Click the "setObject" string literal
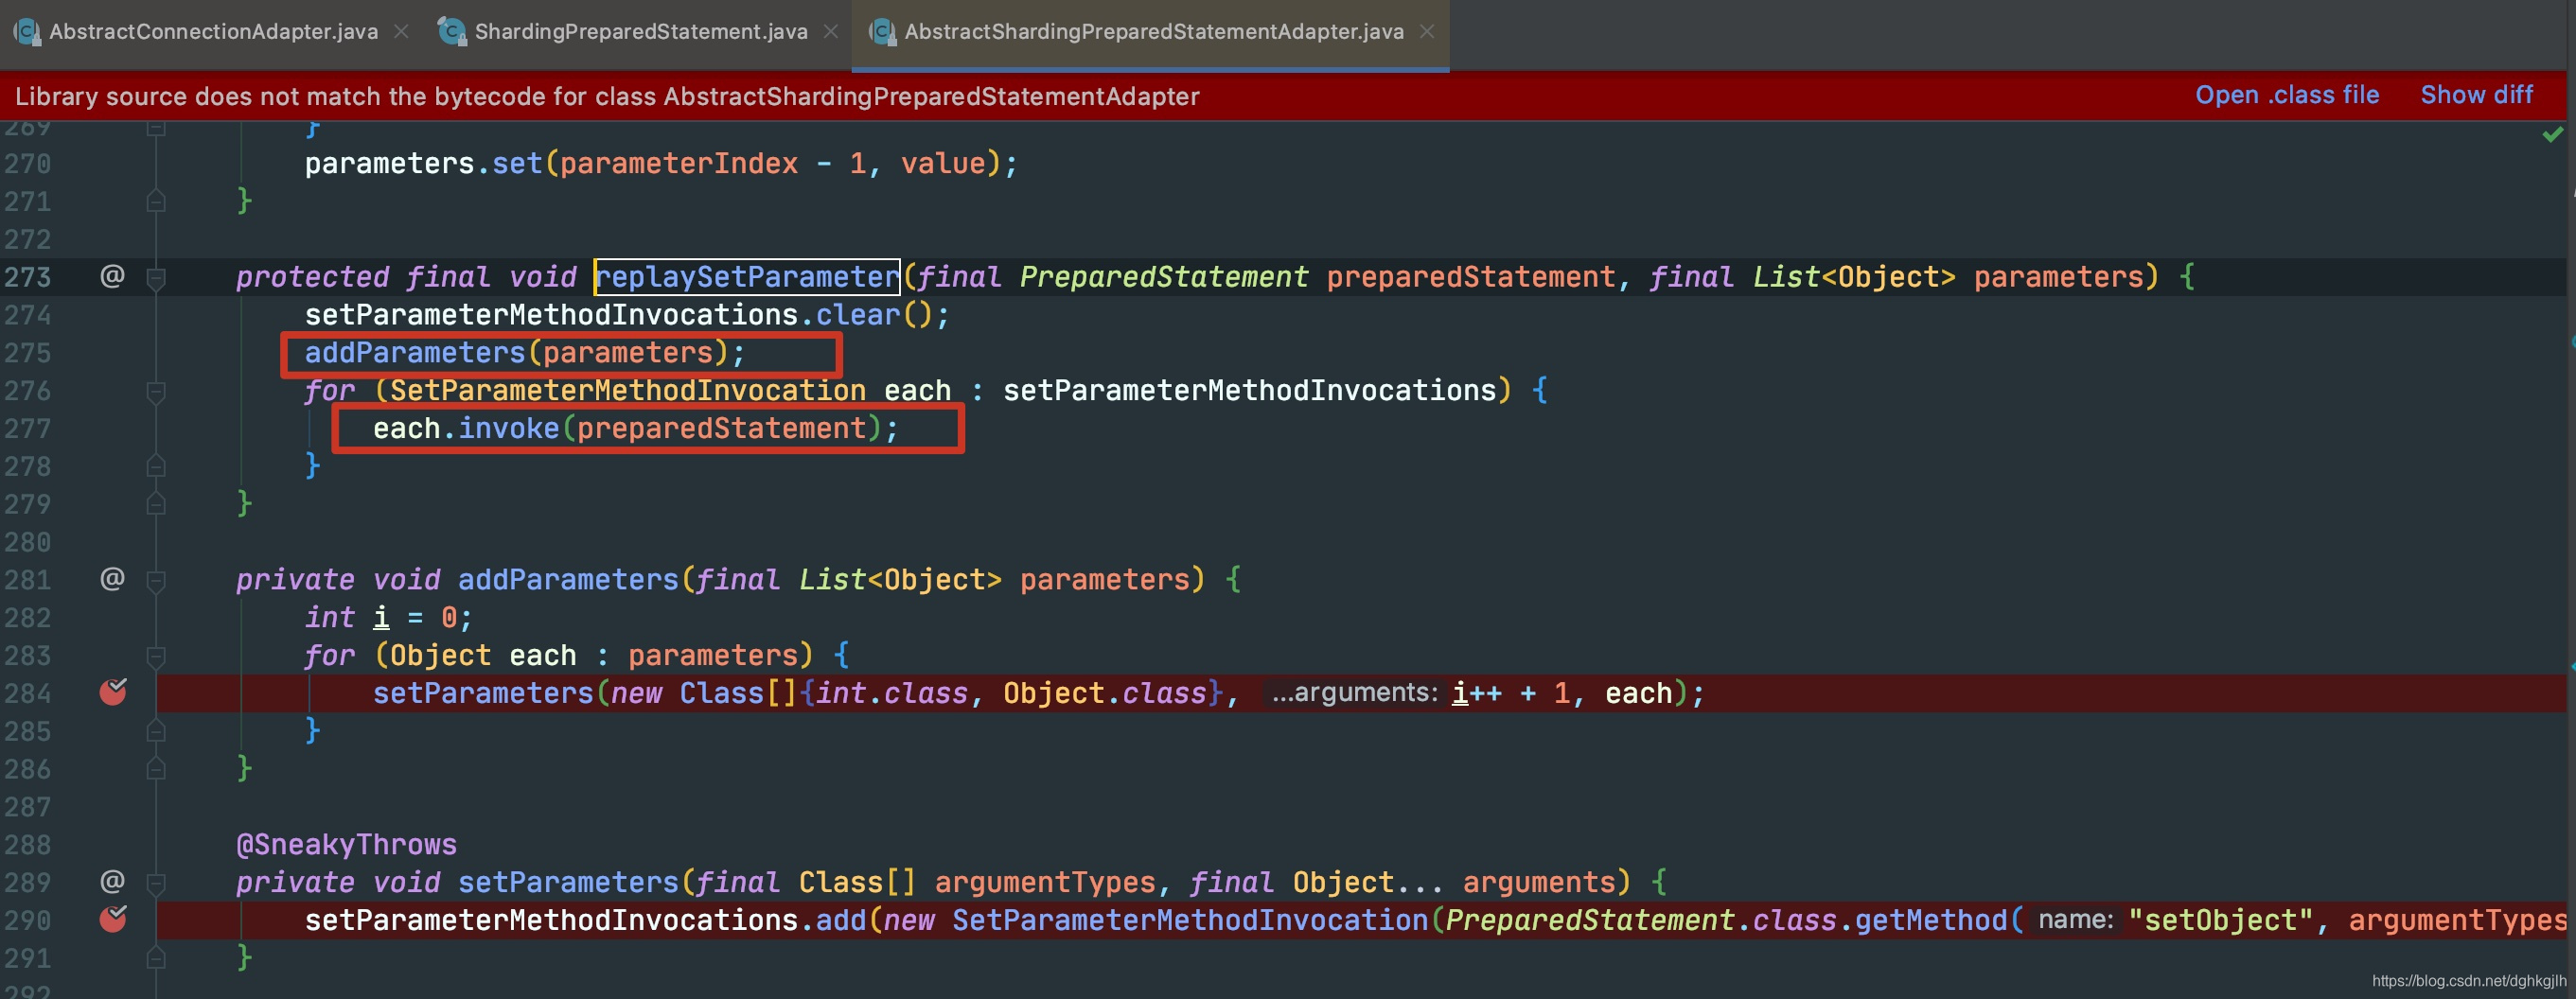 [2219, 920]
